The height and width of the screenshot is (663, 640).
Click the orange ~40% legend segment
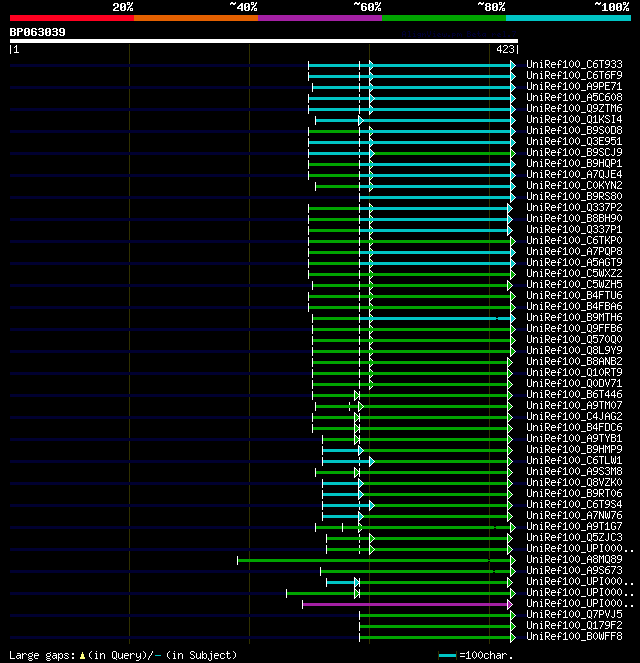tap(196, 18)
